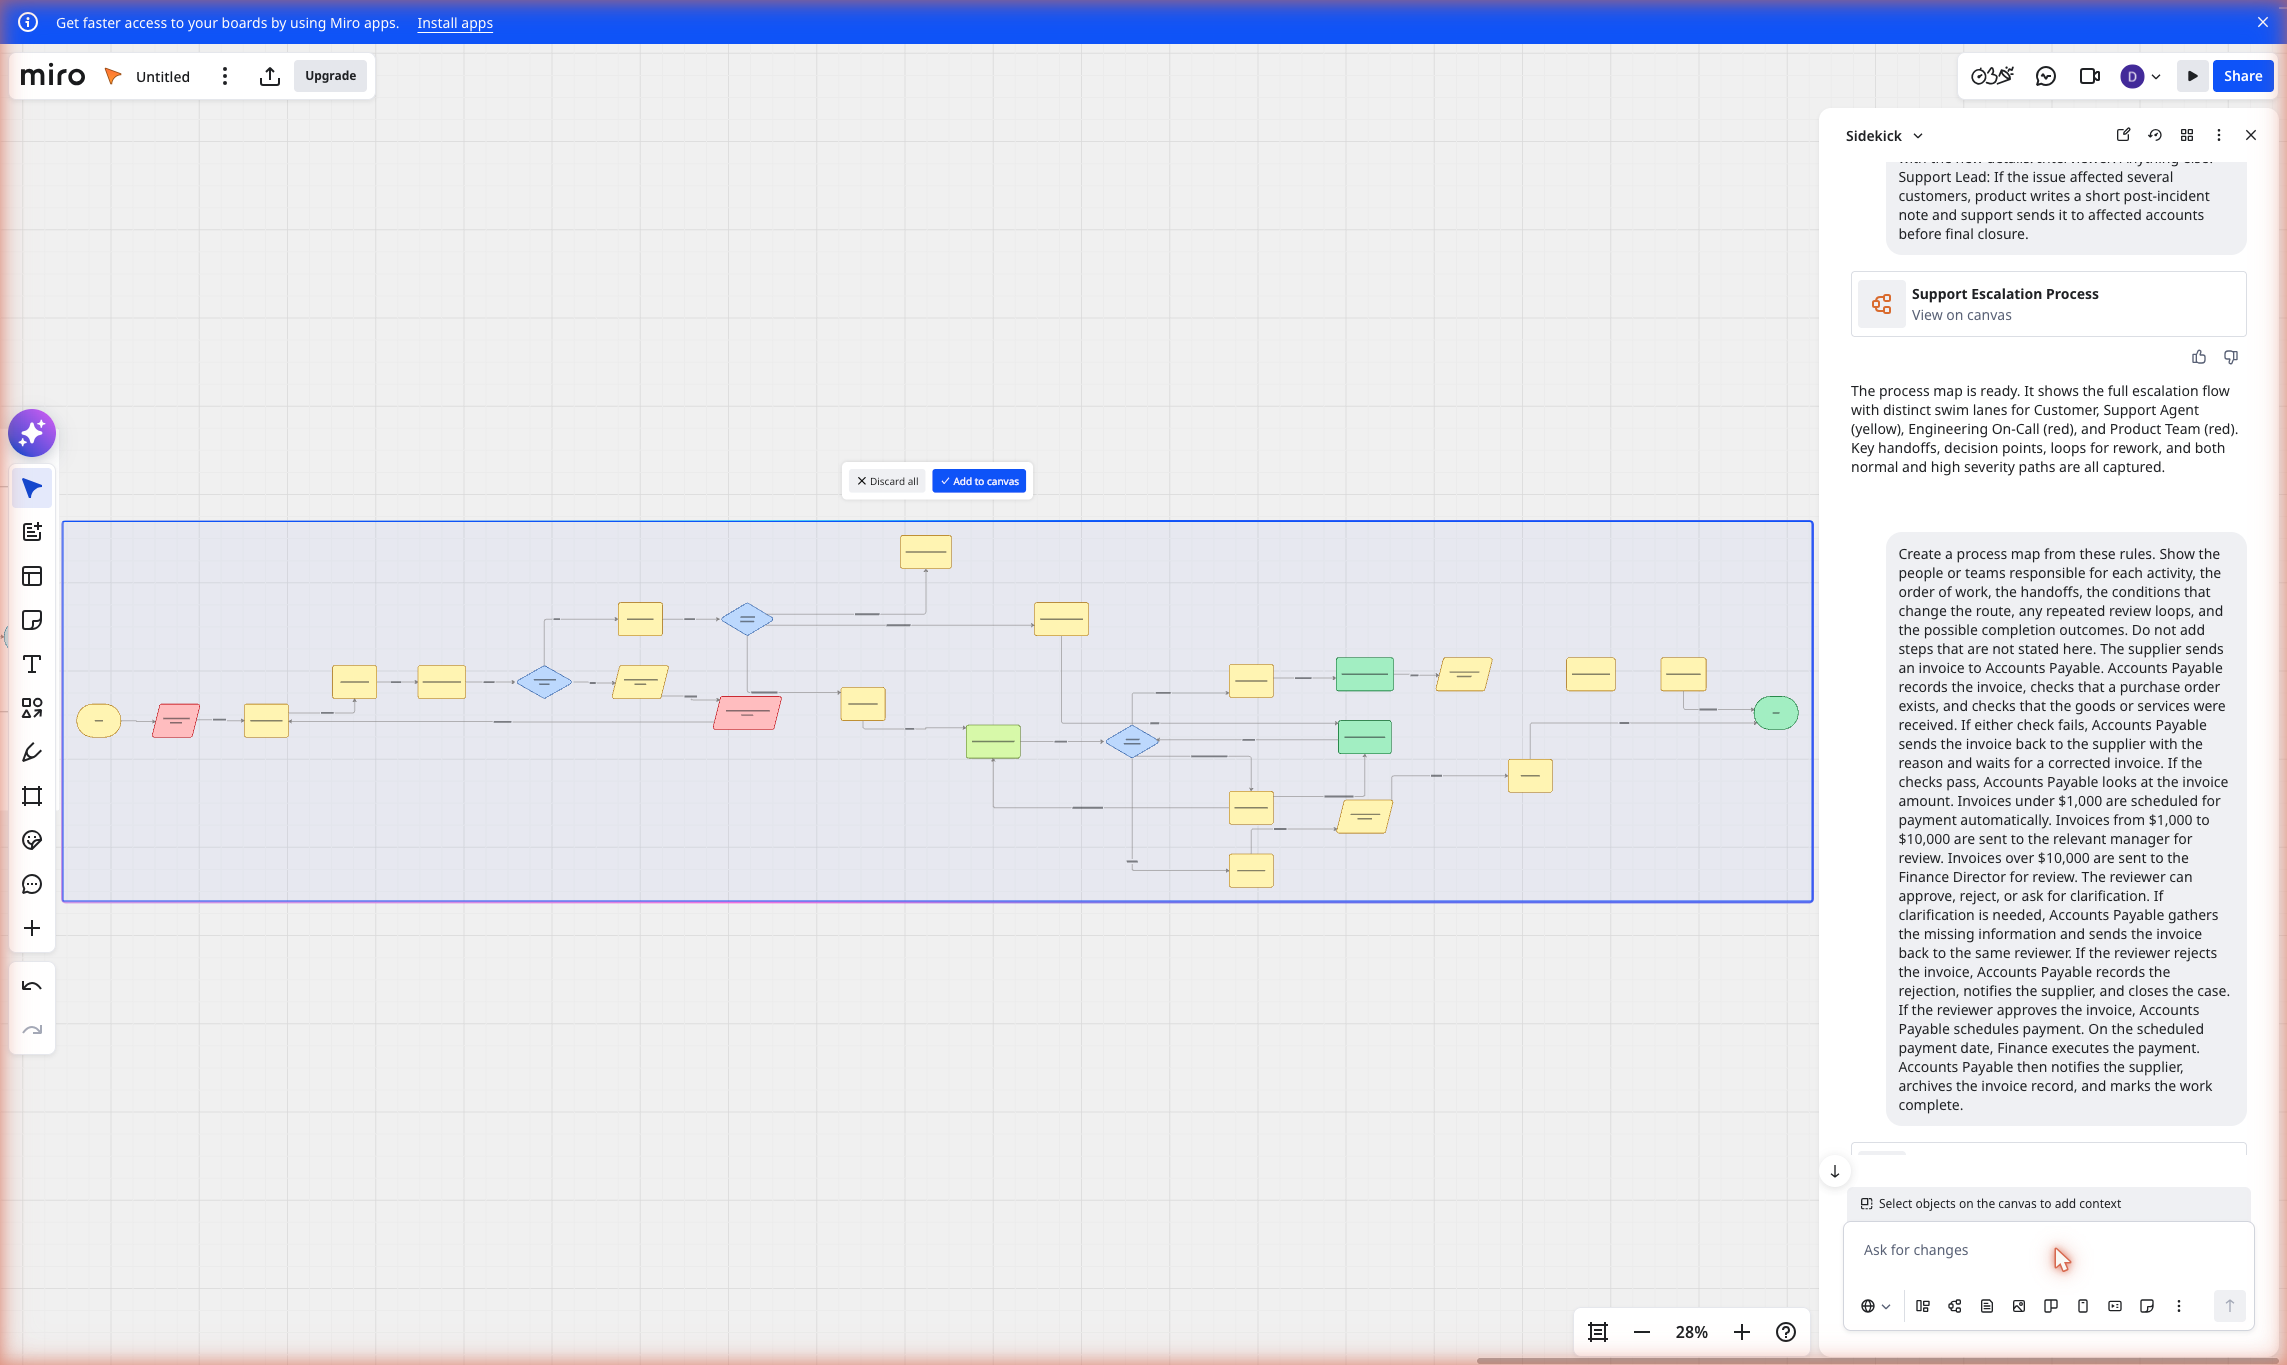The height and width of the screenshot is (1365, 2287).
Task: Start presentation mode play button
Action: [2193, 76]
